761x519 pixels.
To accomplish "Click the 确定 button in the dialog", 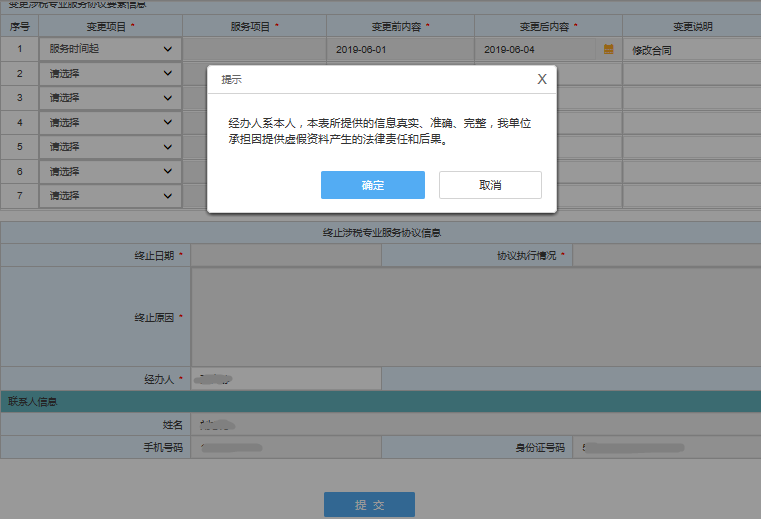I will tap(372, 185).
